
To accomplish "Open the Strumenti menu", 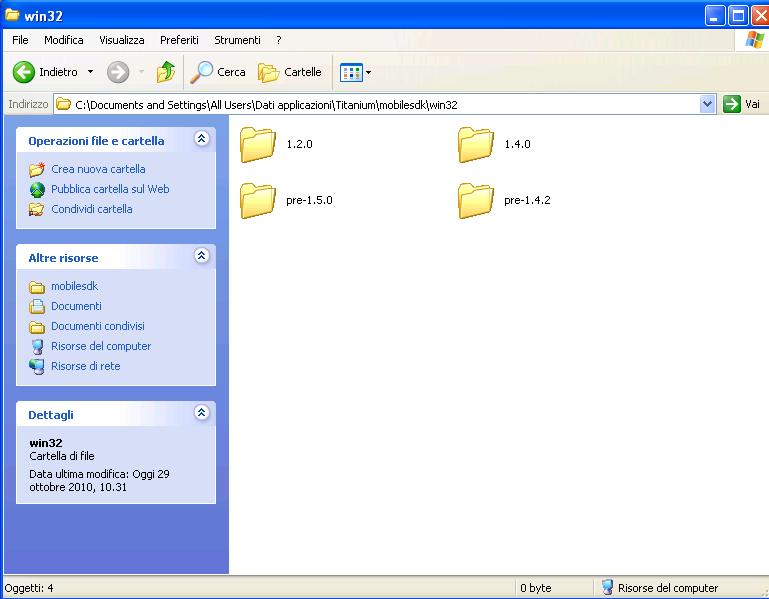I will click(x=237, y=40).
